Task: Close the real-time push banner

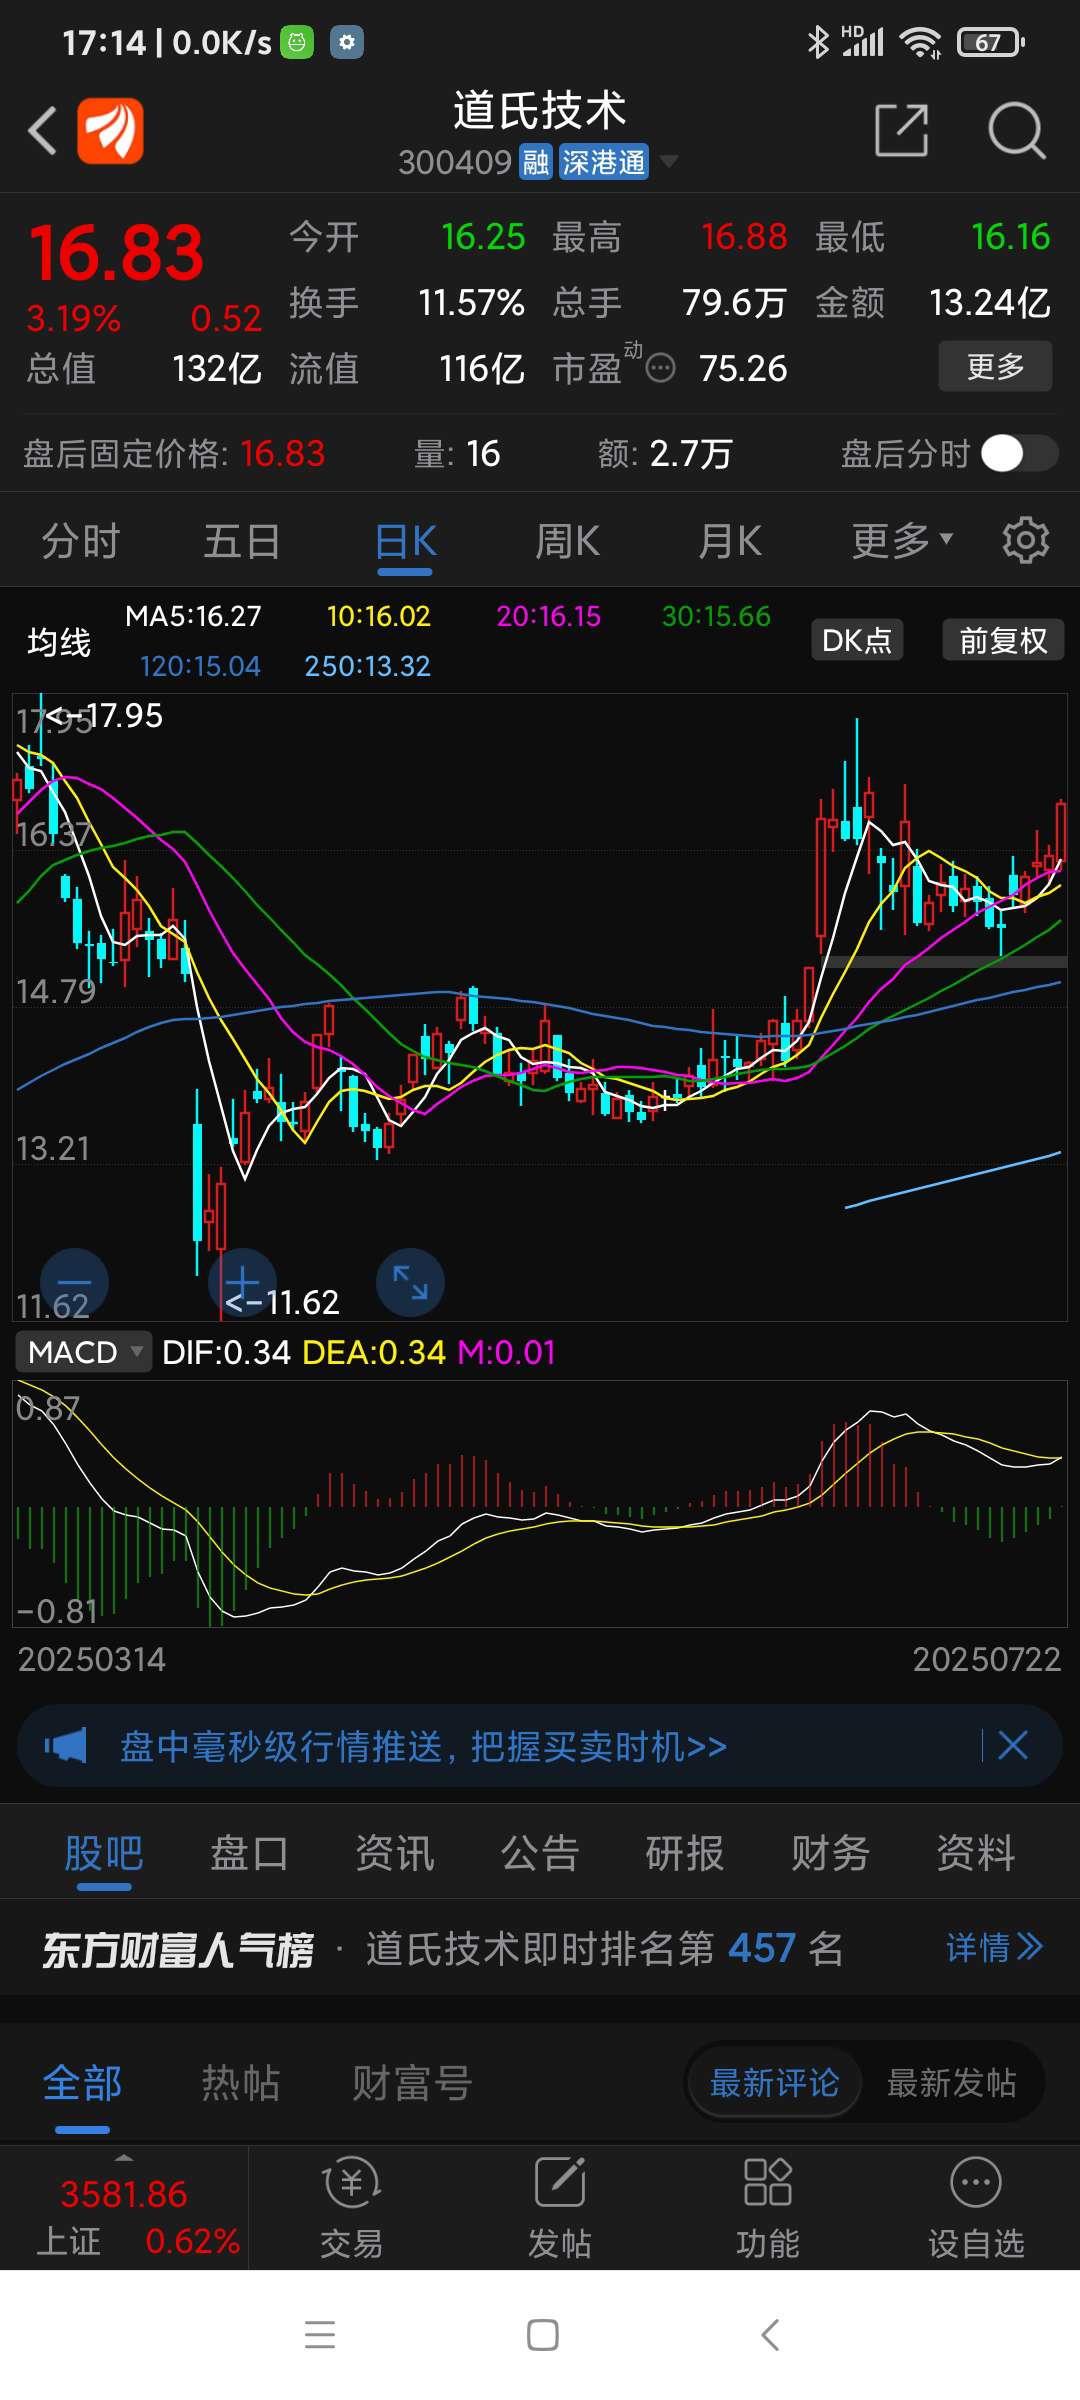Action: tap(1012, 1746)
